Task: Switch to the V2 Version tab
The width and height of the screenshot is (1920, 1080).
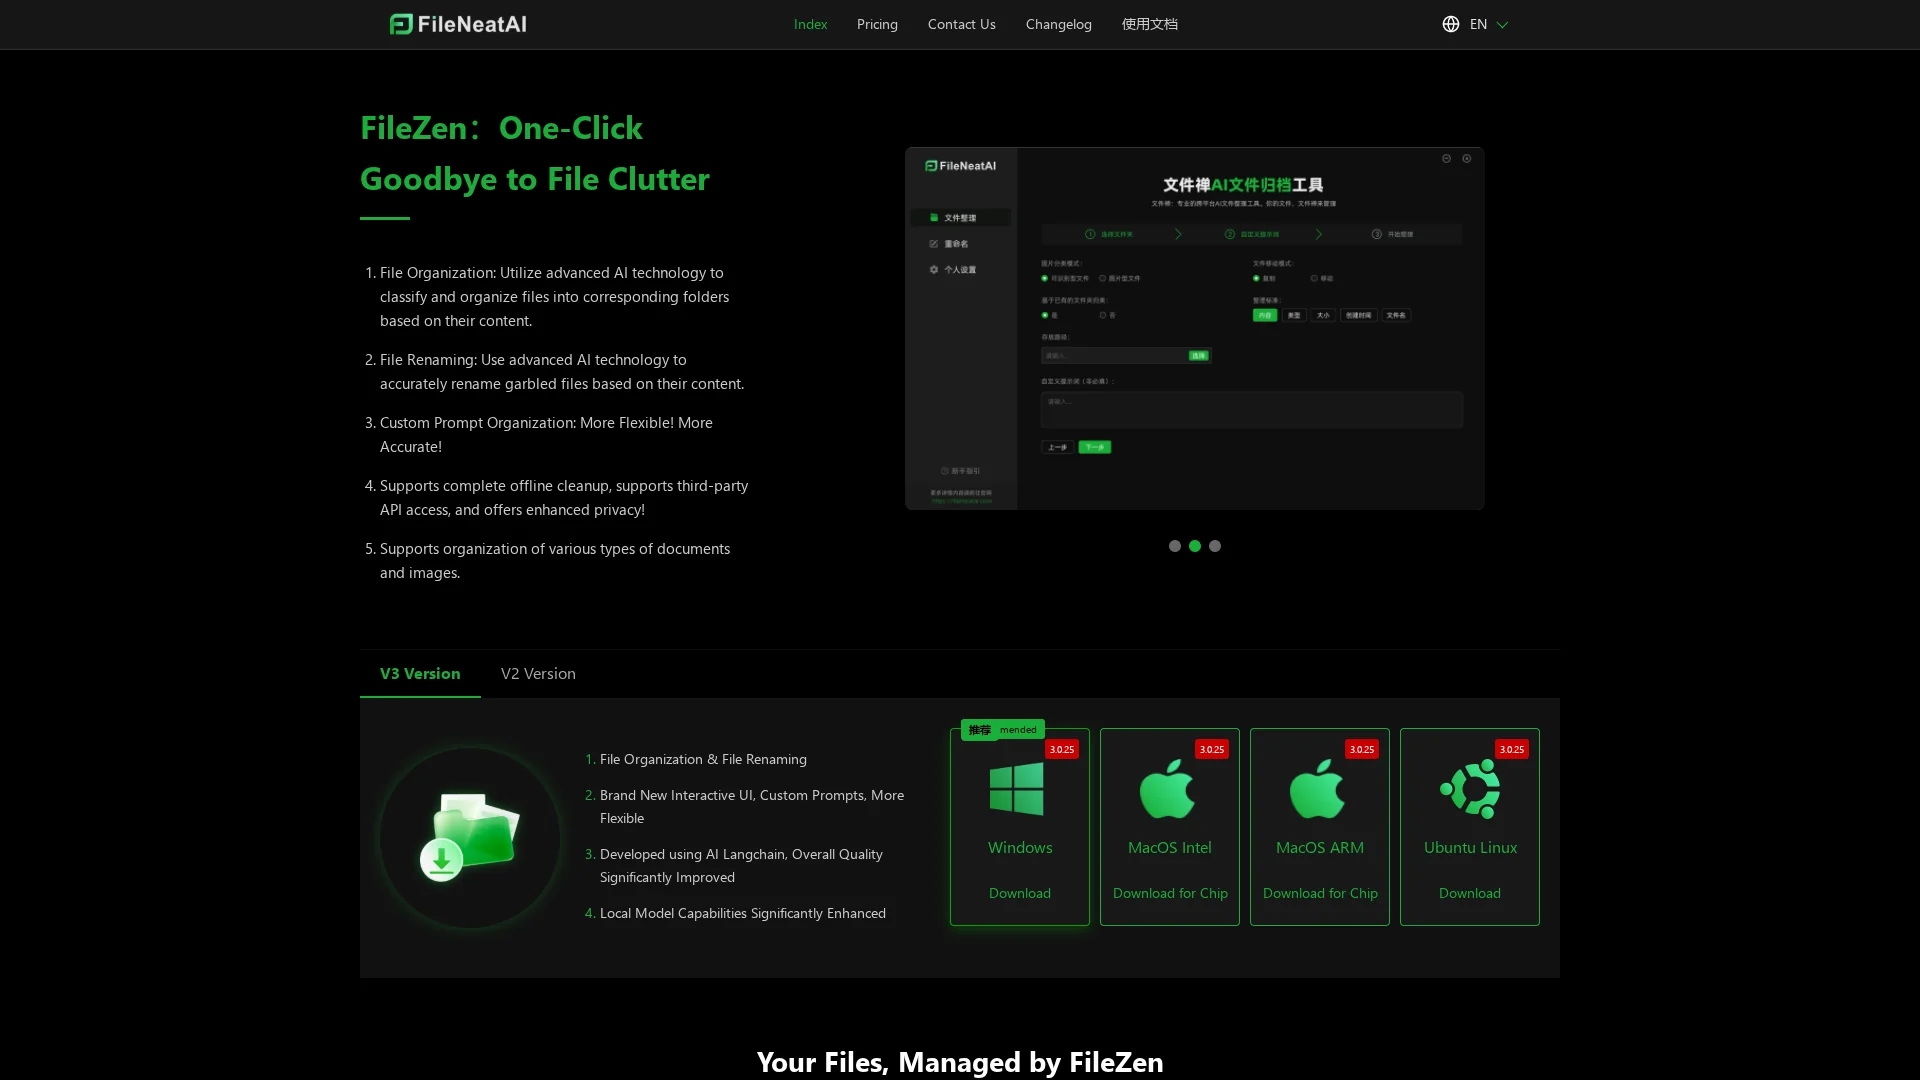Action: click(x=538, y=673)
